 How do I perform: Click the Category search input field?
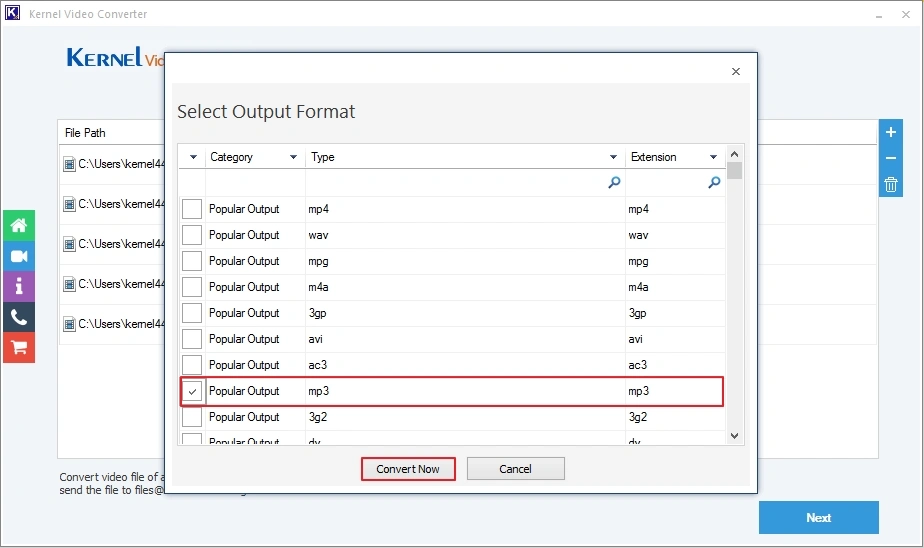255,183
